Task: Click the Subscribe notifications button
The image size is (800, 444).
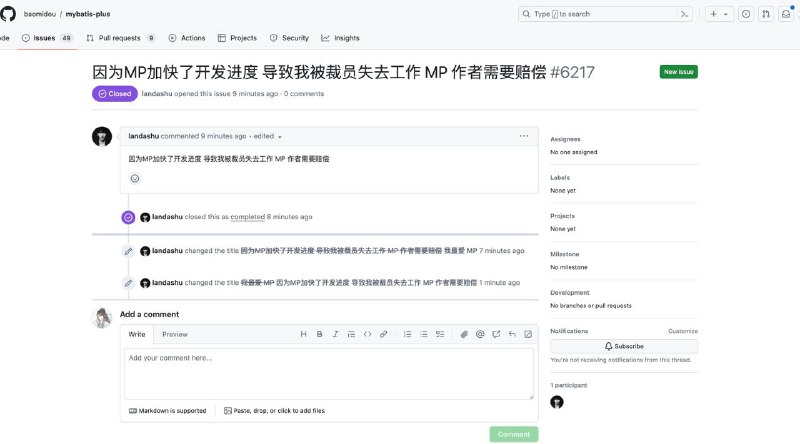Action: [x=624, y=346]
